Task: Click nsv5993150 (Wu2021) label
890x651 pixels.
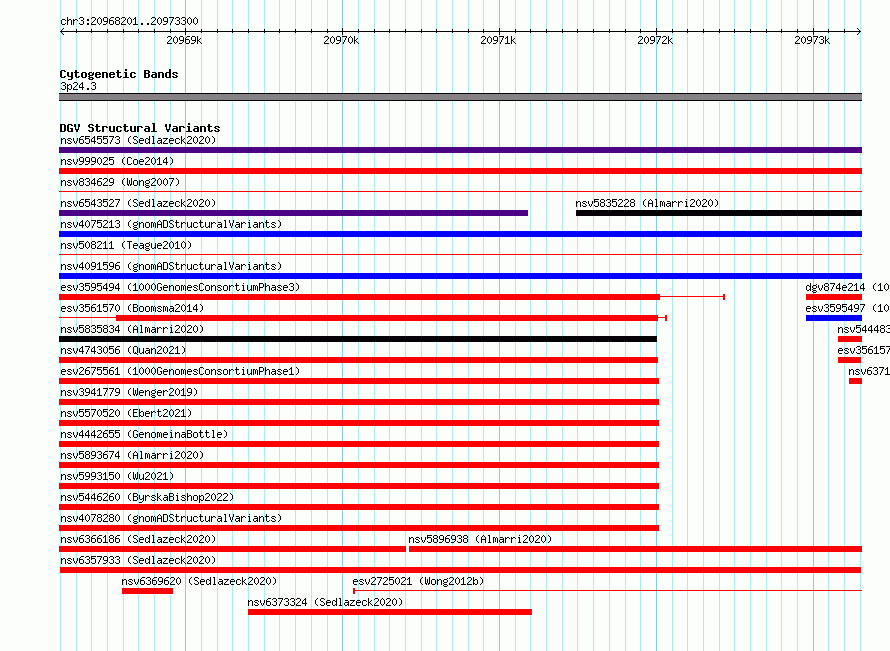Action: point(117,476)
